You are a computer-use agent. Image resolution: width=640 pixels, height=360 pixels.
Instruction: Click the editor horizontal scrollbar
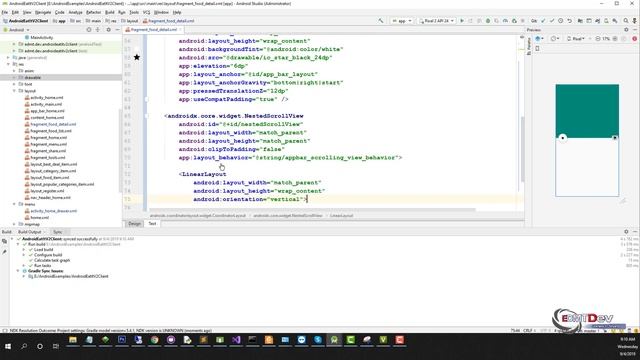coord(312,210)
